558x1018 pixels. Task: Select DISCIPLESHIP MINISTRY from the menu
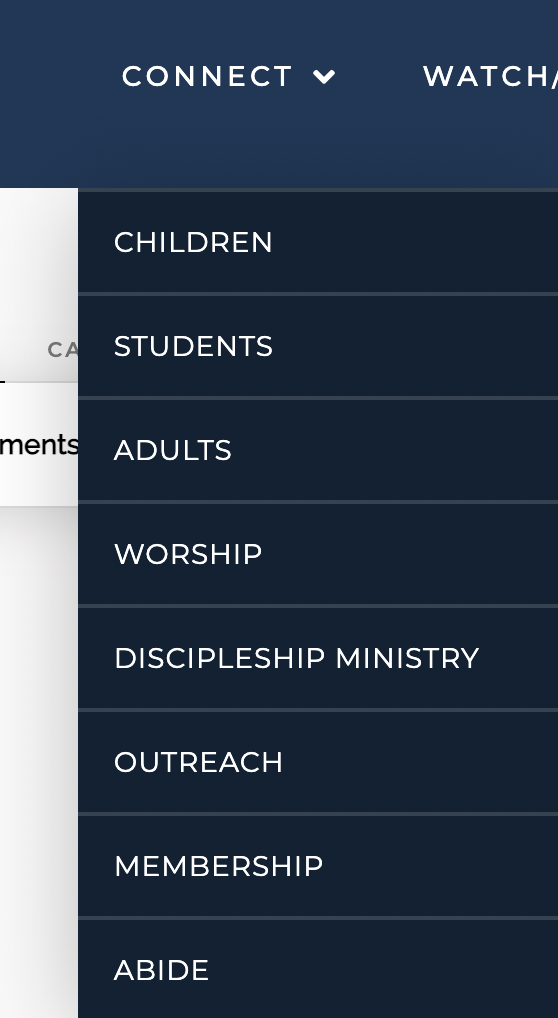[x=318, y=658]
